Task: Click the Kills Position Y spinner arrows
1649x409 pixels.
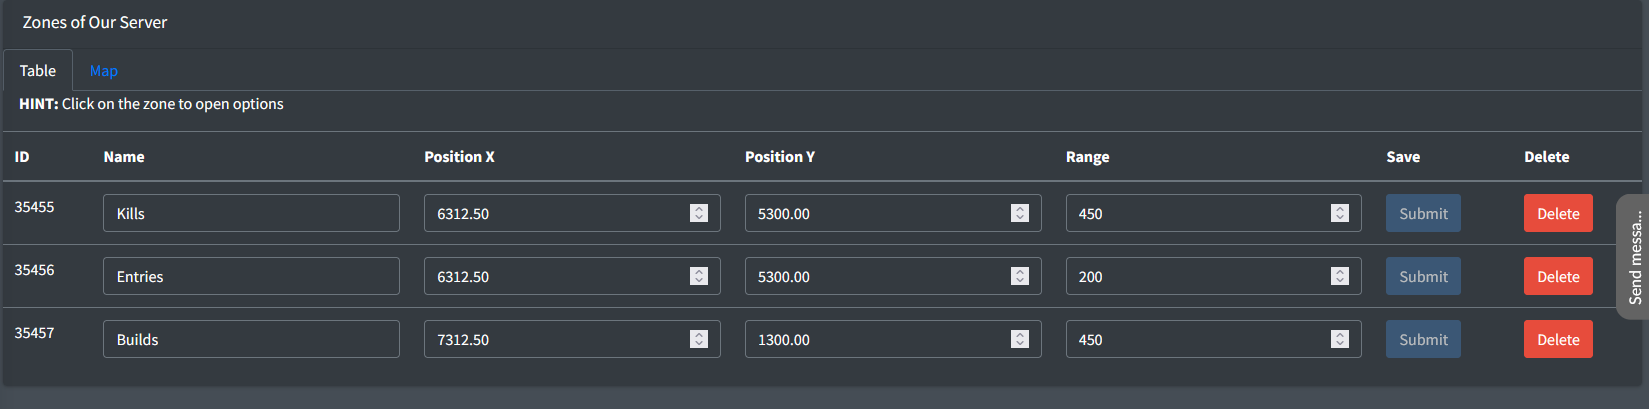Action: tap(1020, 213)
